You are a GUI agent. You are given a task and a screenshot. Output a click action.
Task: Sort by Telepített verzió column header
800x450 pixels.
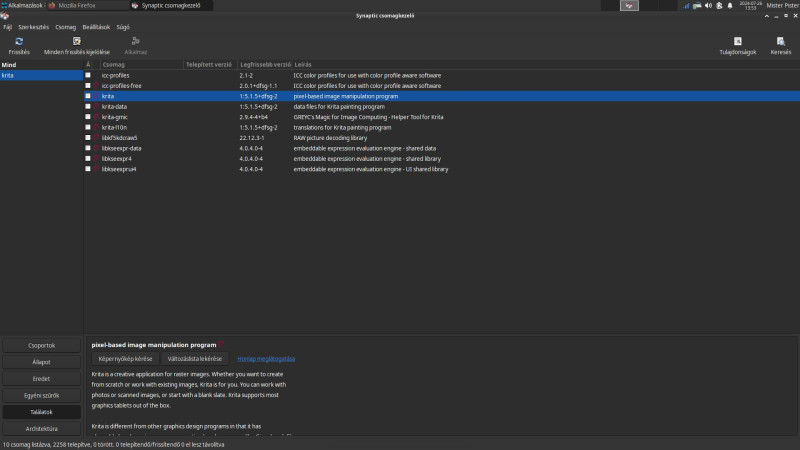point(210,65)
